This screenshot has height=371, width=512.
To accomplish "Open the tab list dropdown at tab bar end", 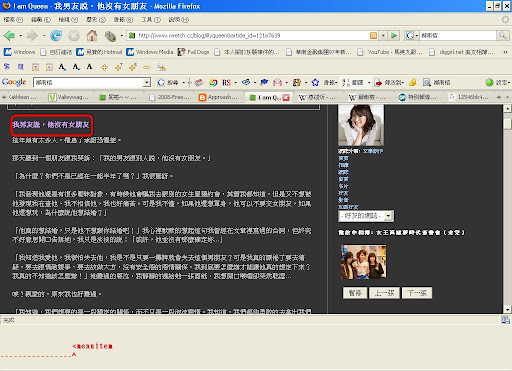I will 507,97.
